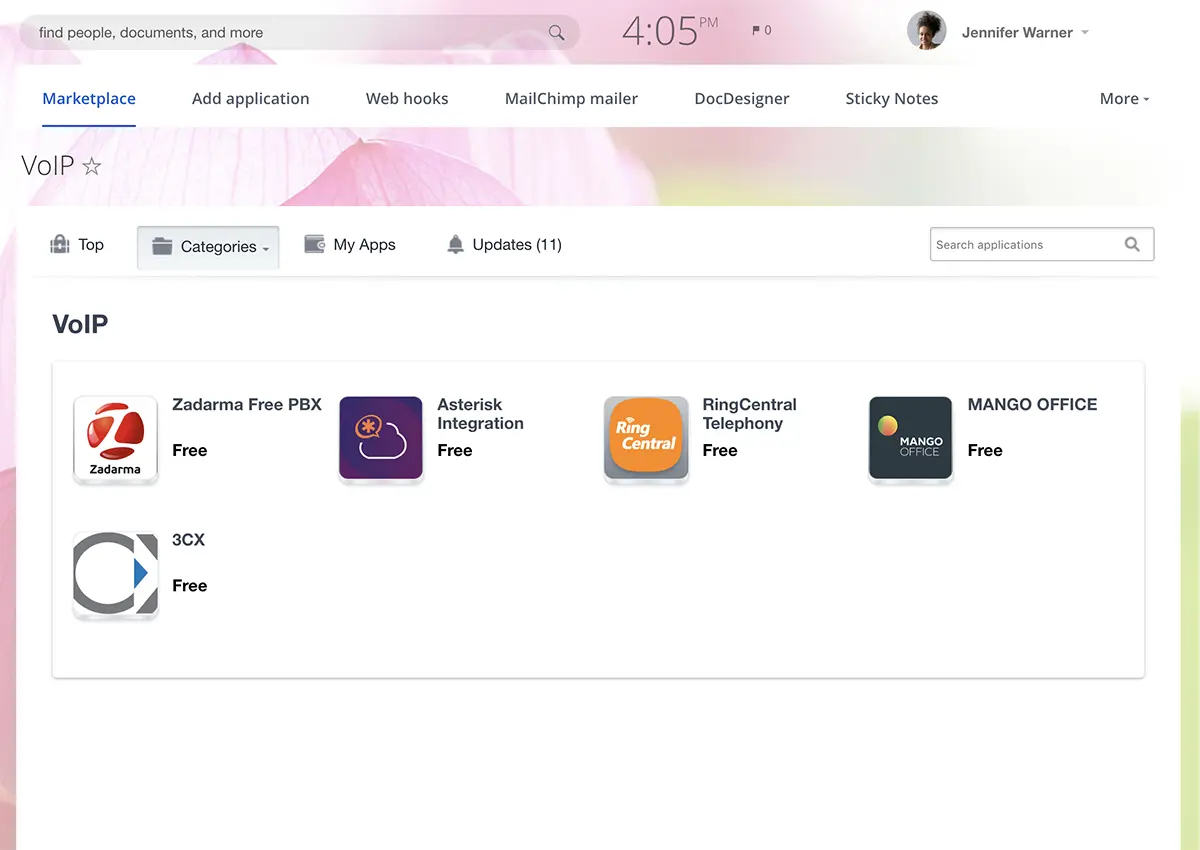Open the Zadarma Free PBX title link
The width and height of the screenshot is (1200, 850).
click(x=247, y=405)
